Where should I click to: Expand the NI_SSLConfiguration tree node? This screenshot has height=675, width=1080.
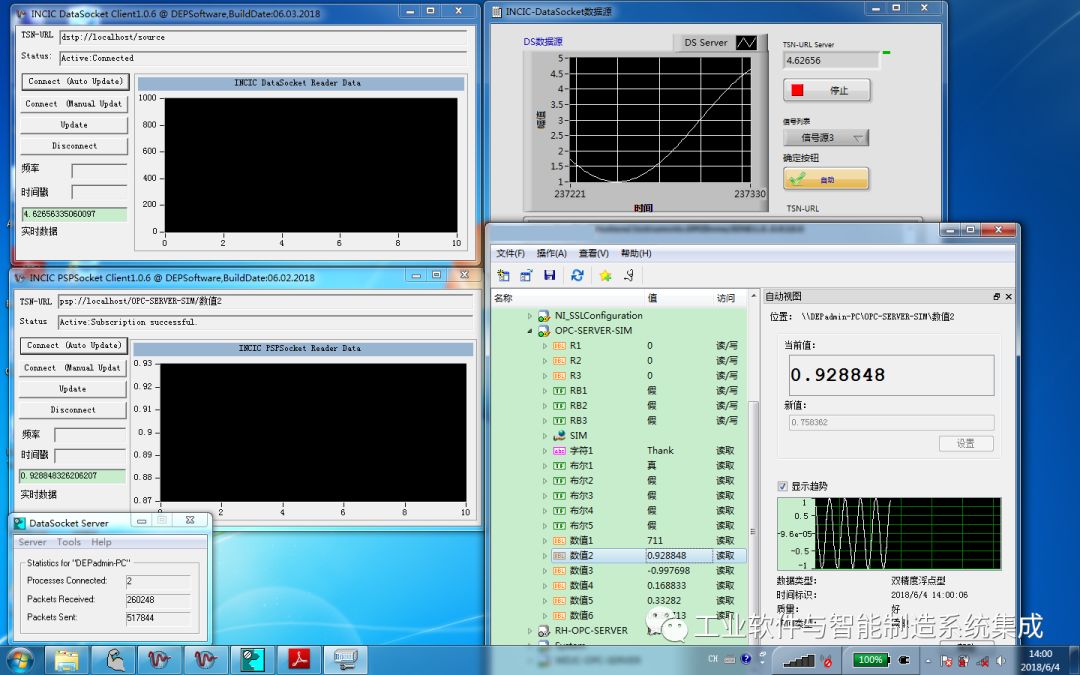pos(531,316)
